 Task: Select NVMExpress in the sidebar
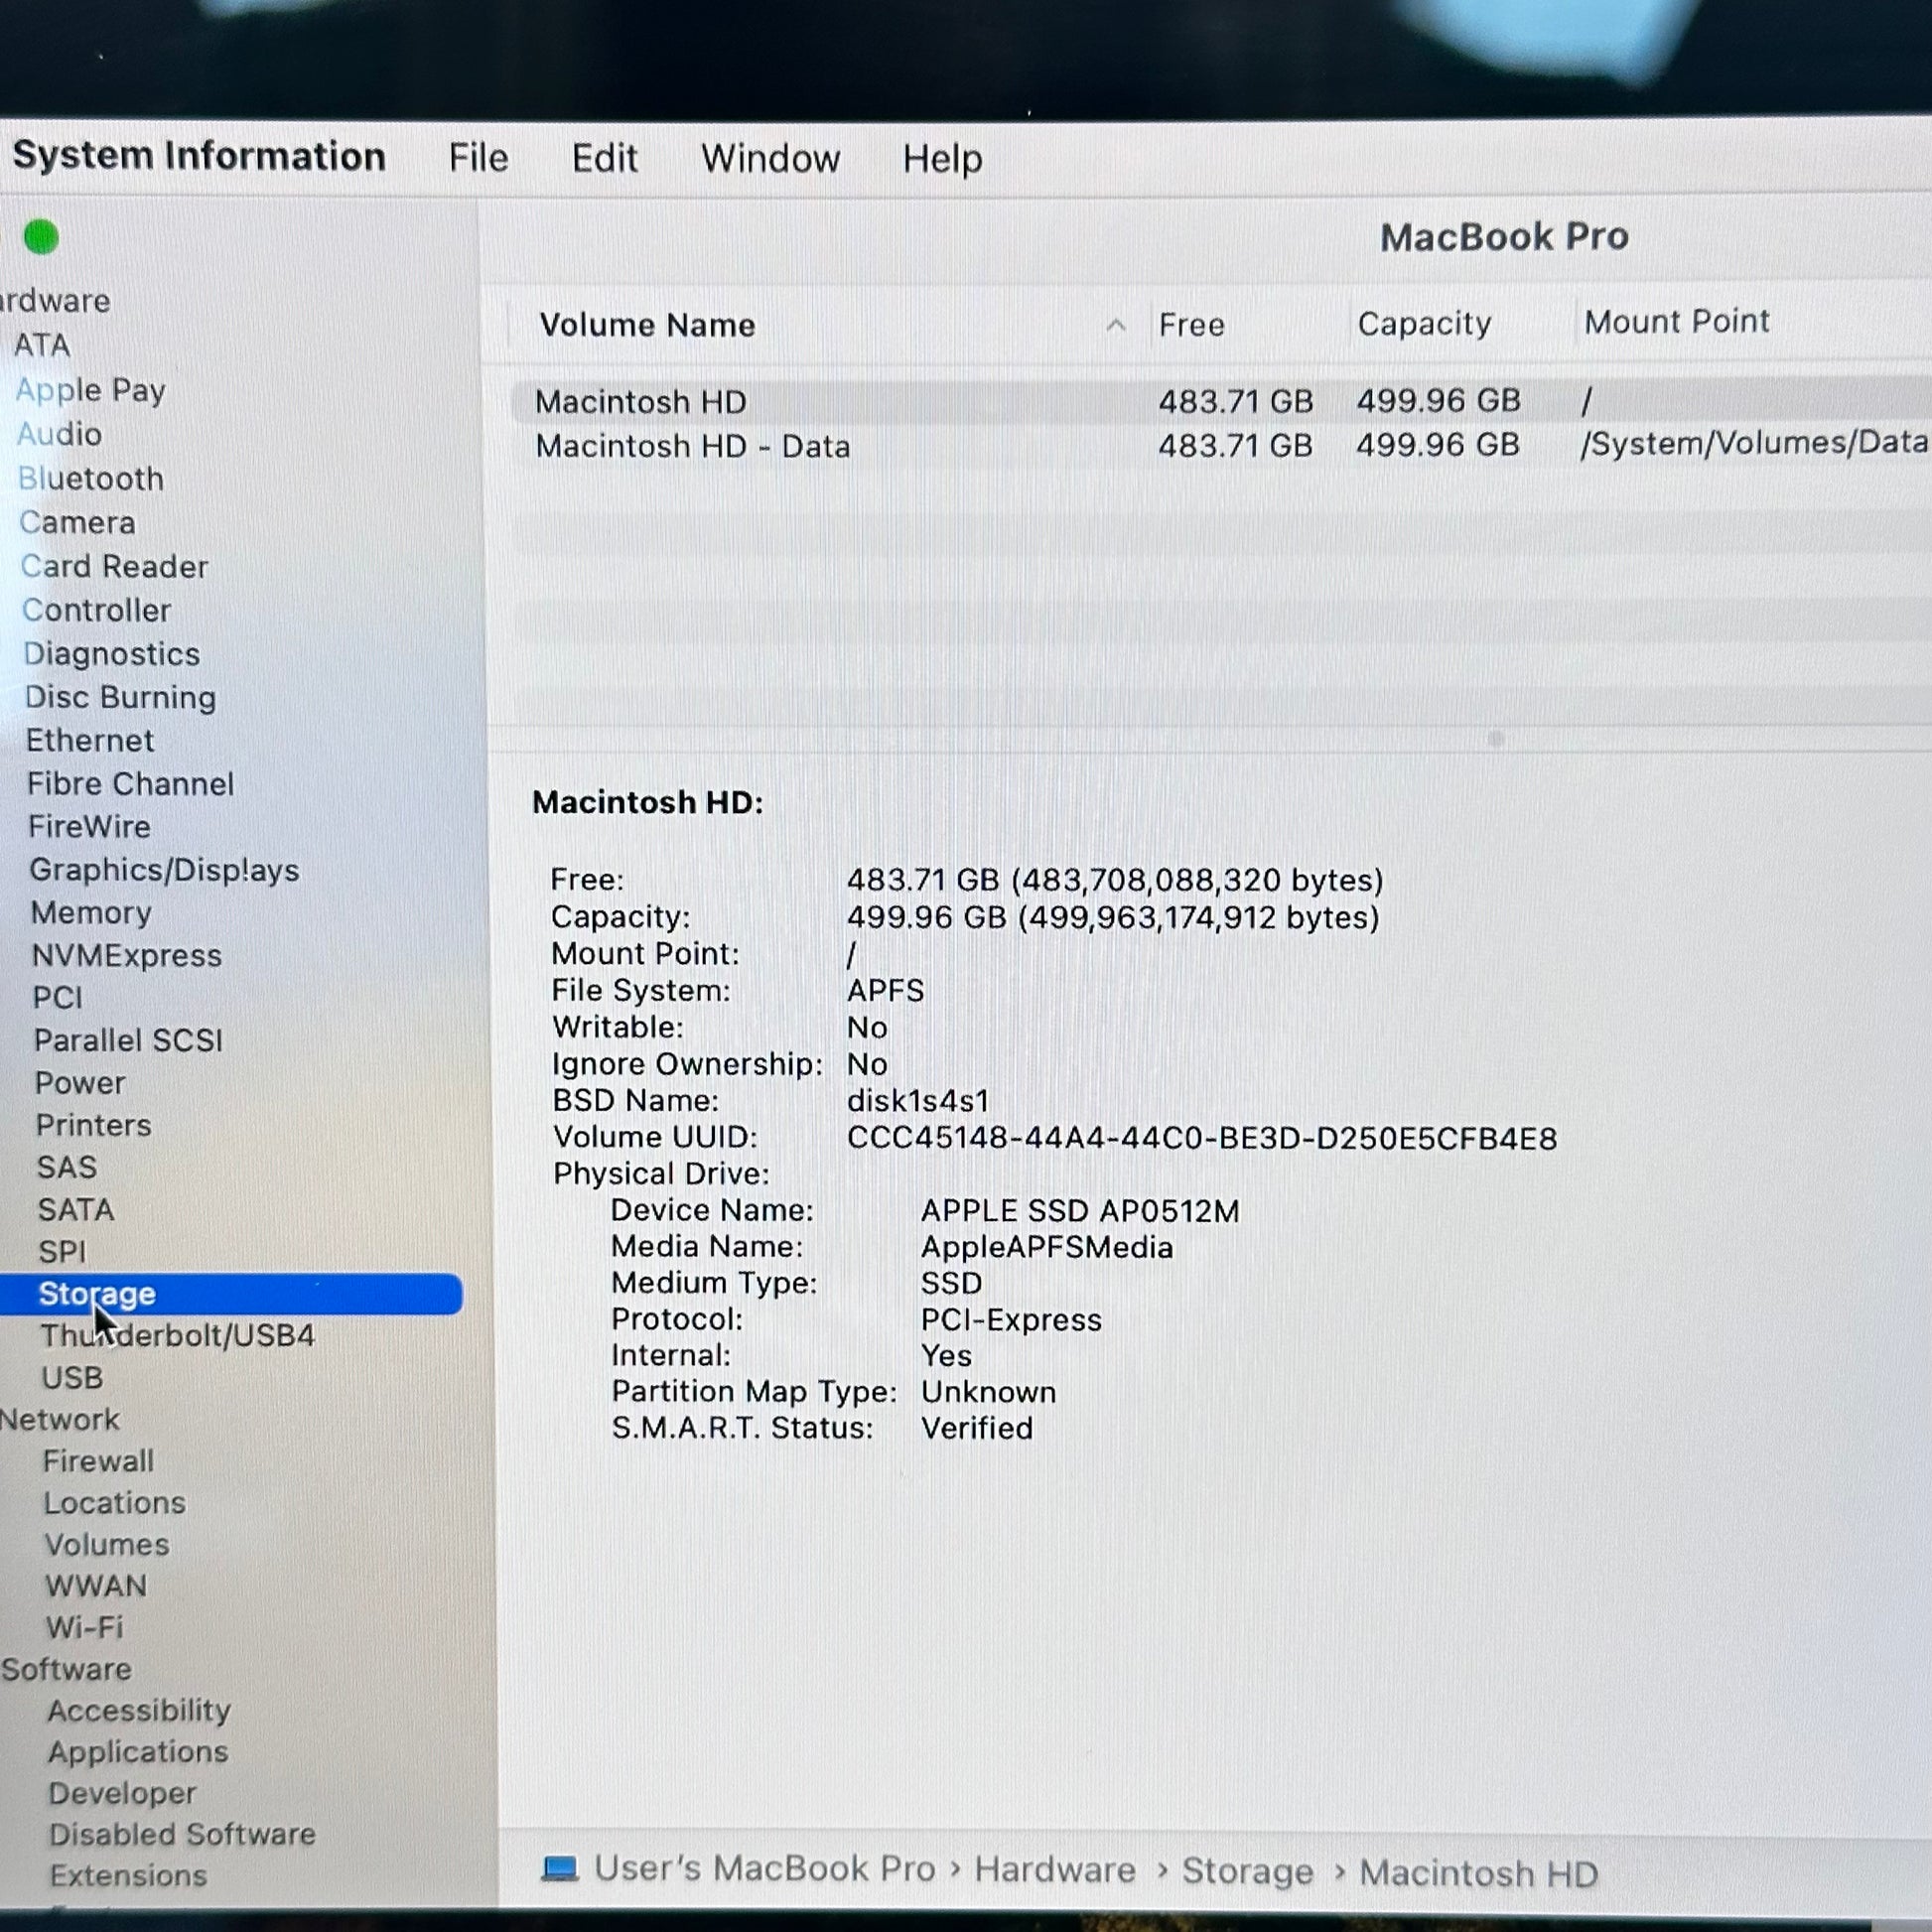click(x=127, y=955)
